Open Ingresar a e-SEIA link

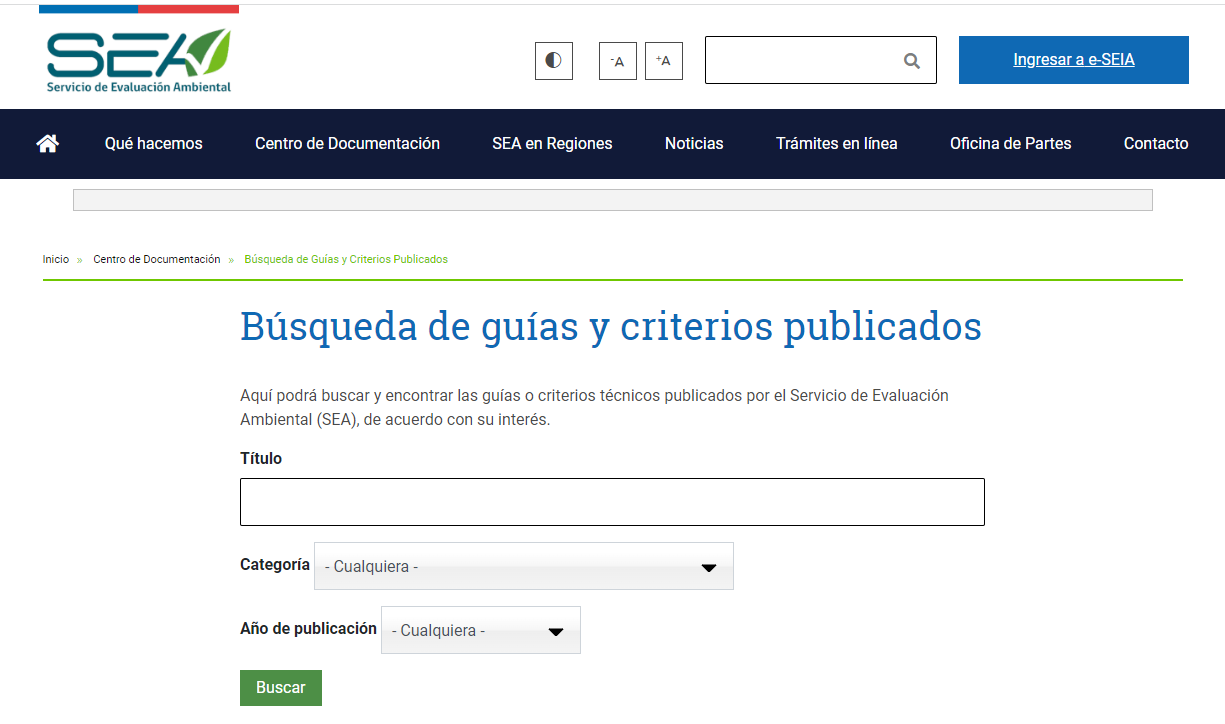(x=1073, y=60)
